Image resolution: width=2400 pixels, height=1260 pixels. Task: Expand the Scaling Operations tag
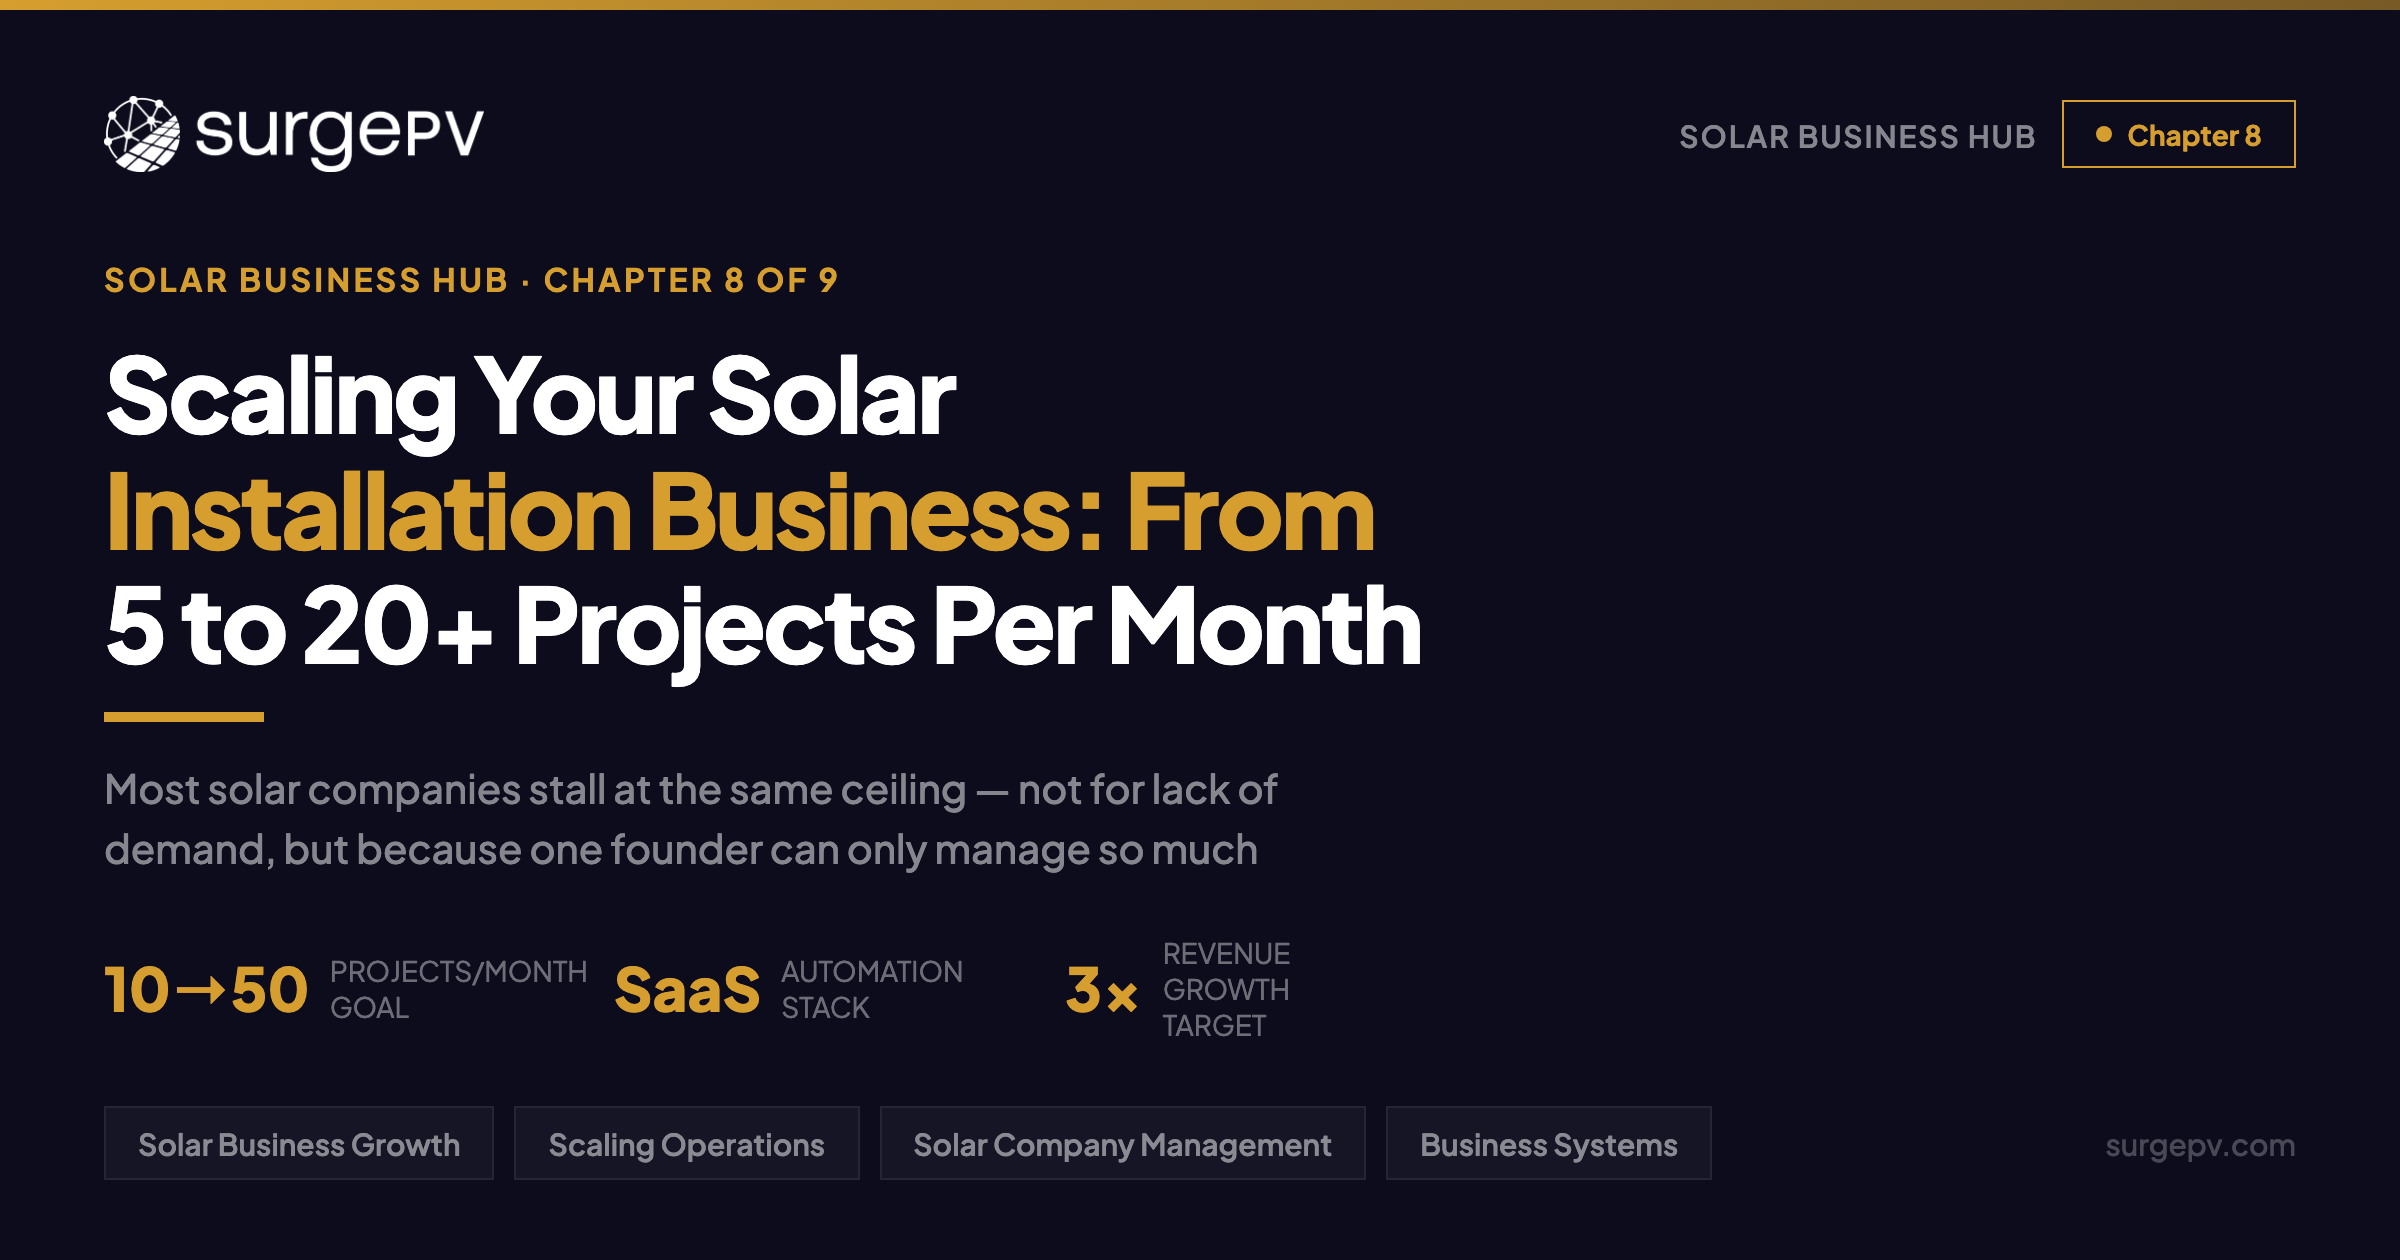coord(686,1143)
